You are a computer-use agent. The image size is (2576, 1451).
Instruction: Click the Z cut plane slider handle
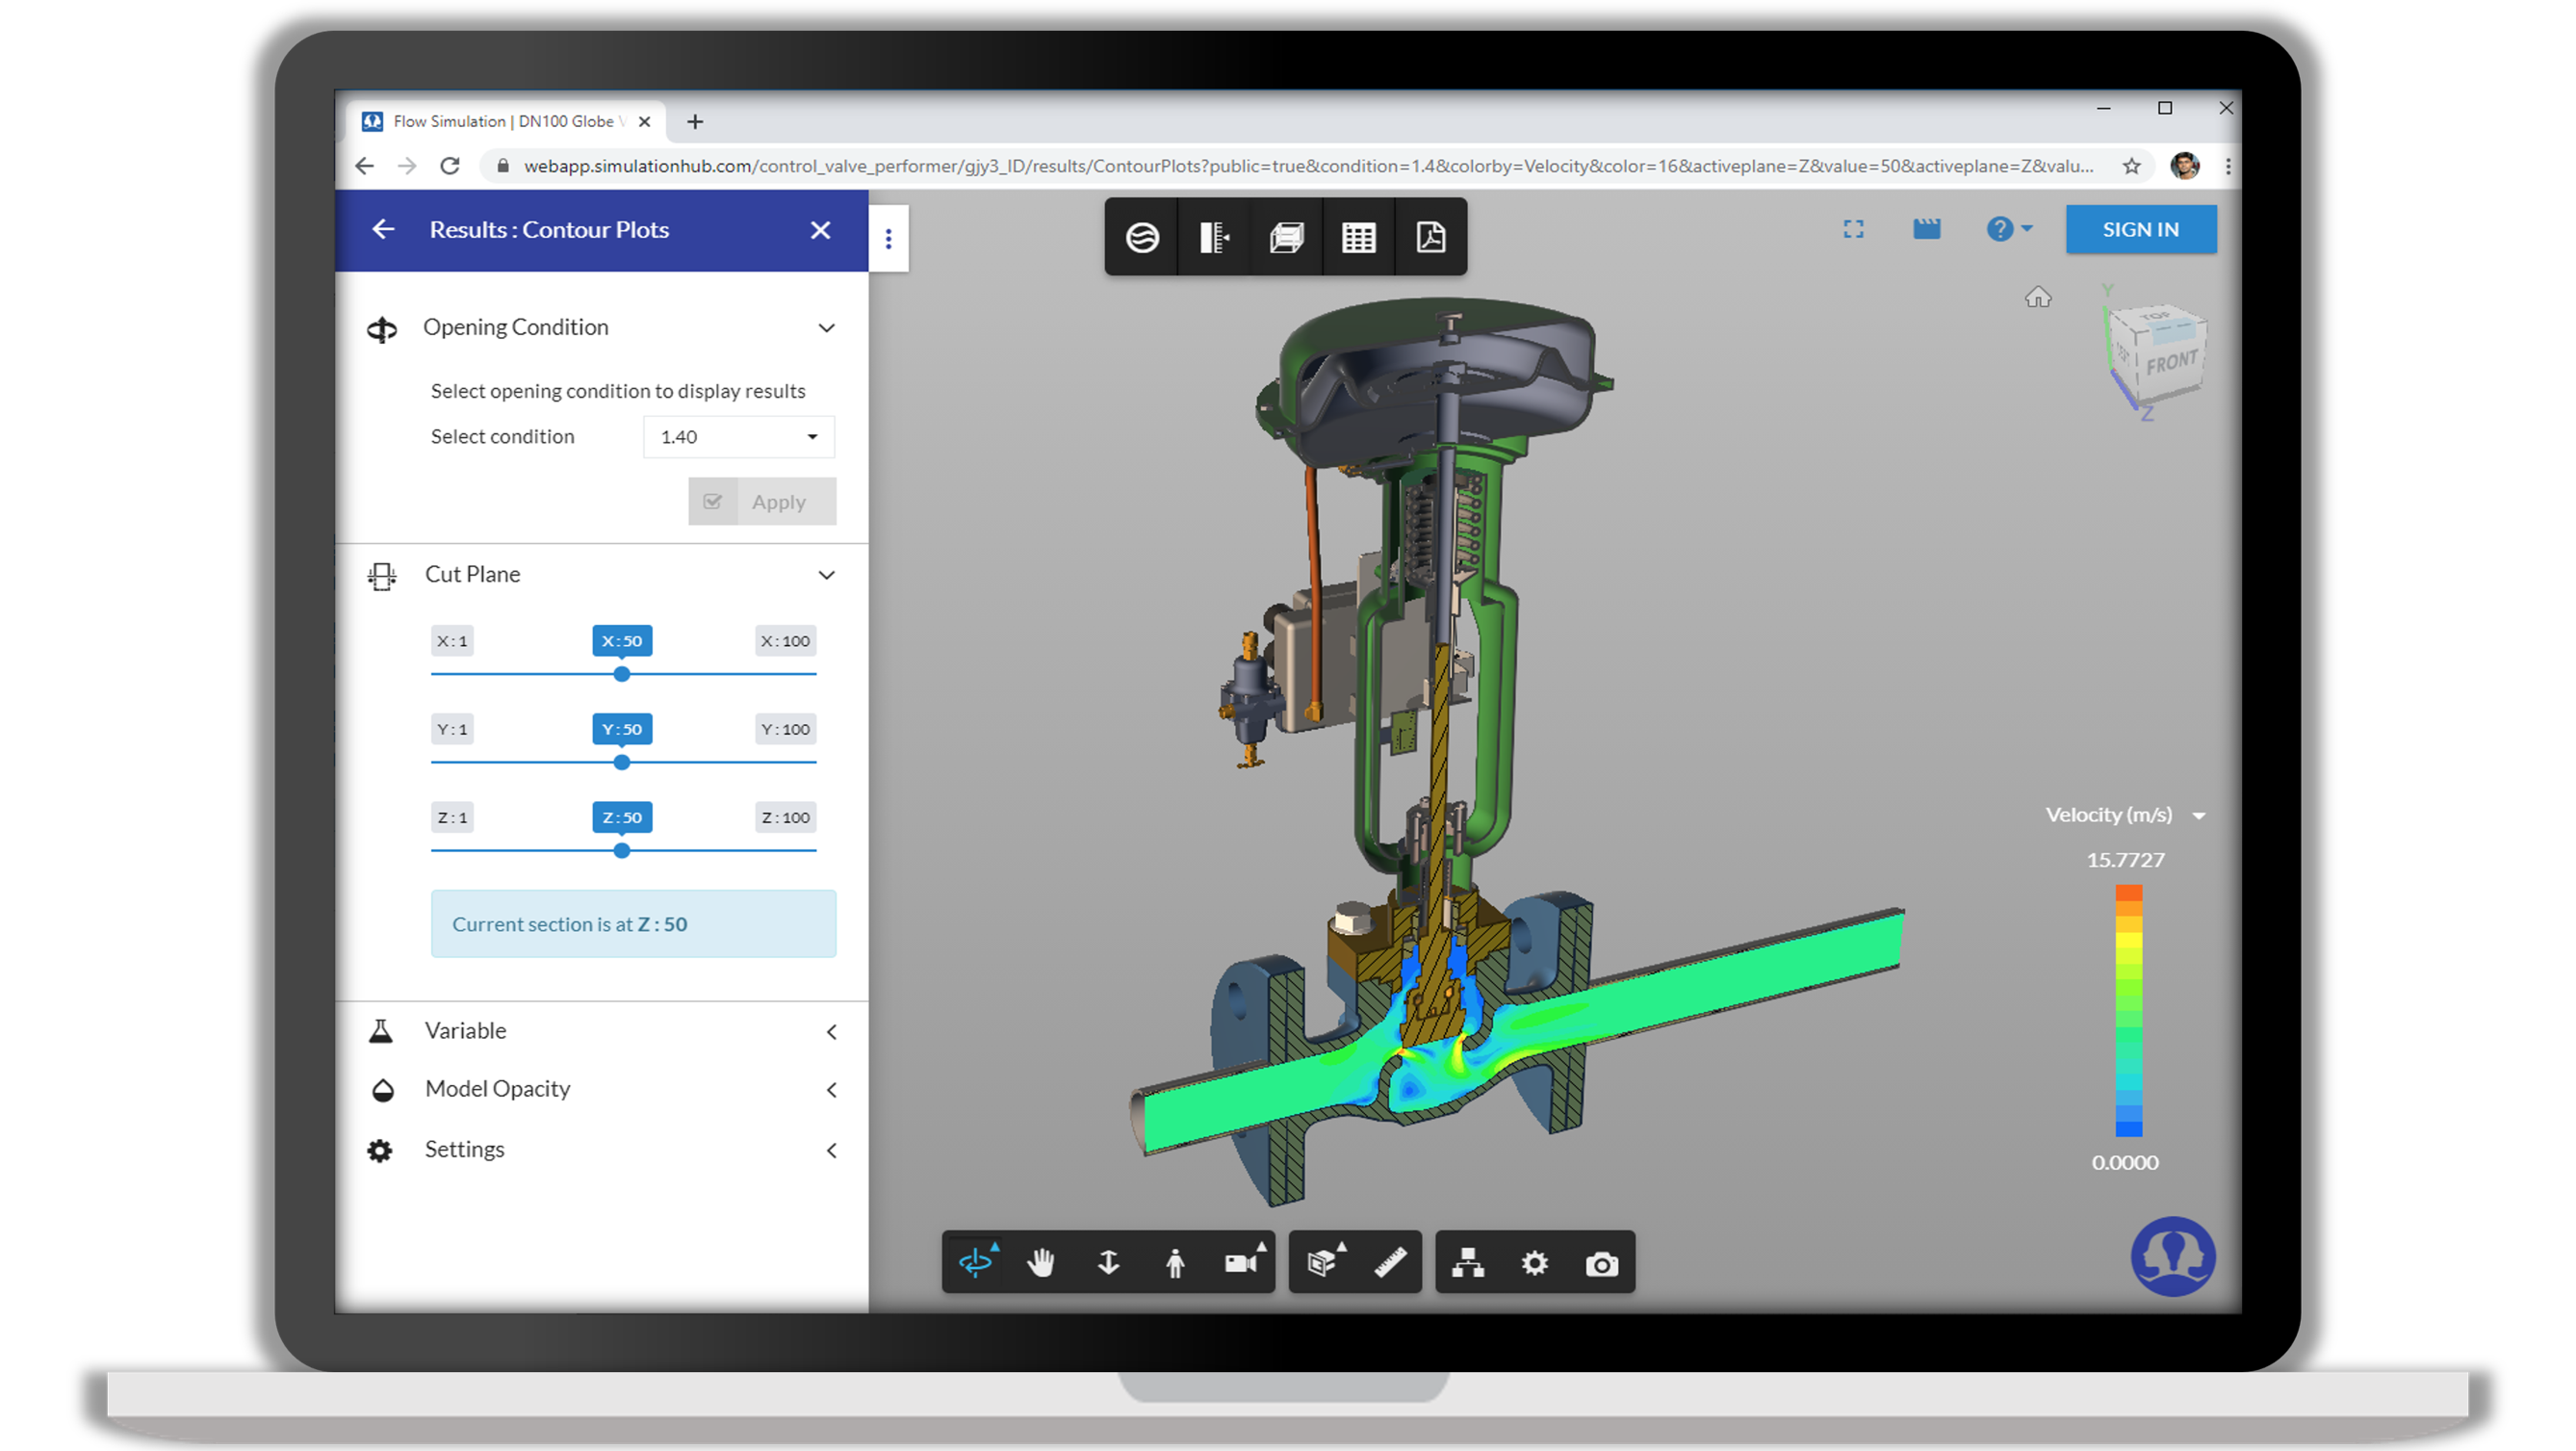pos(622,851)
